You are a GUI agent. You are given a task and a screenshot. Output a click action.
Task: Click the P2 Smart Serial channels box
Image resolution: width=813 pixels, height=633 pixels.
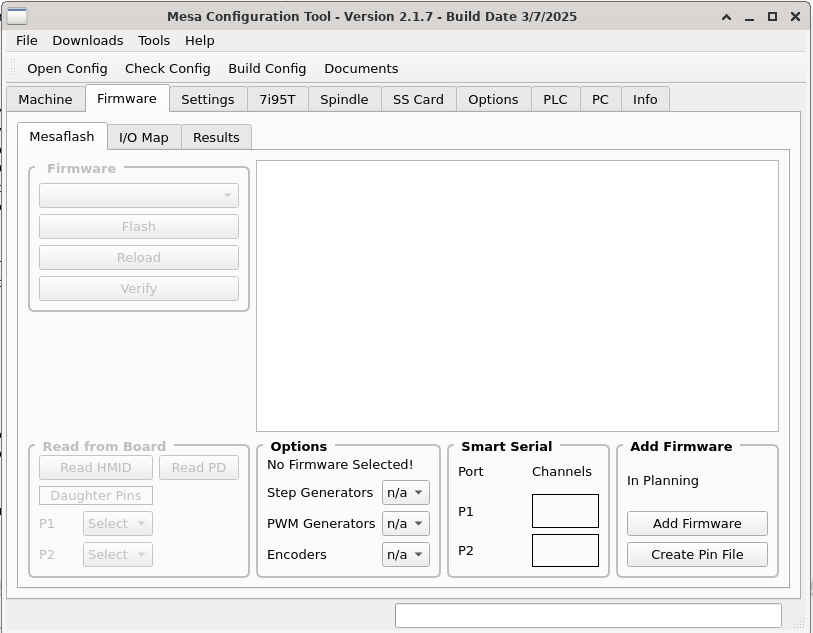pos(565,551)
